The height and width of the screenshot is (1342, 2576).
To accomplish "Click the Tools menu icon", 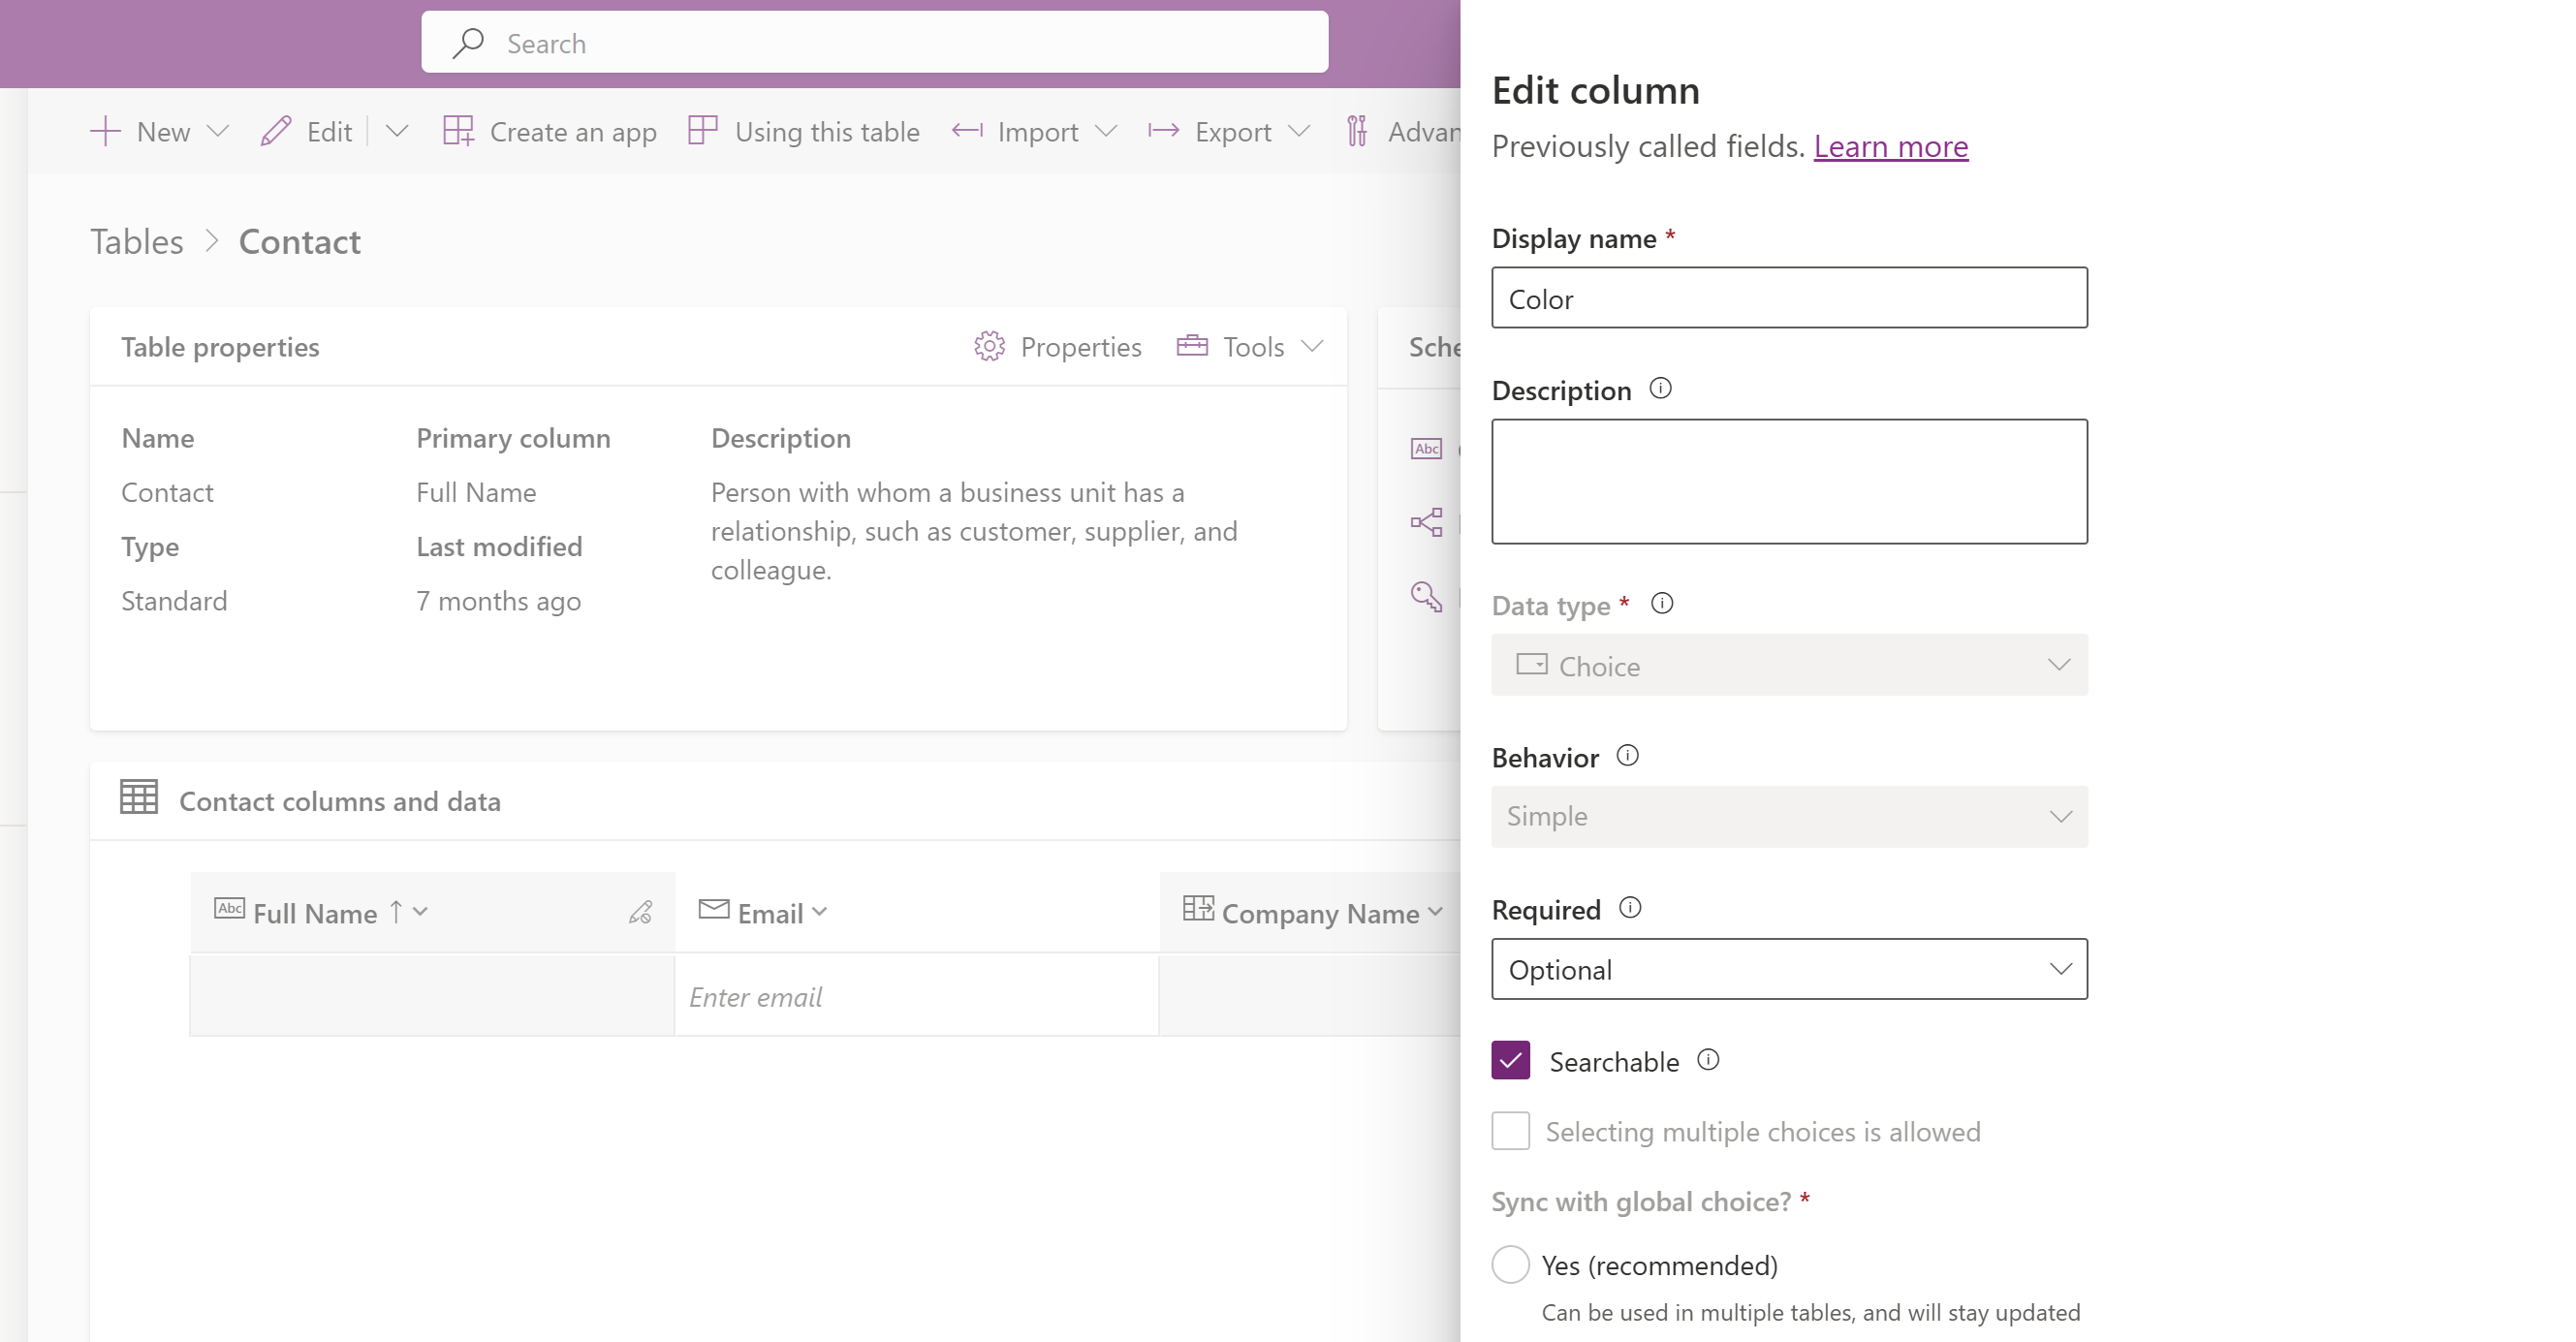I will [1193, 346].
